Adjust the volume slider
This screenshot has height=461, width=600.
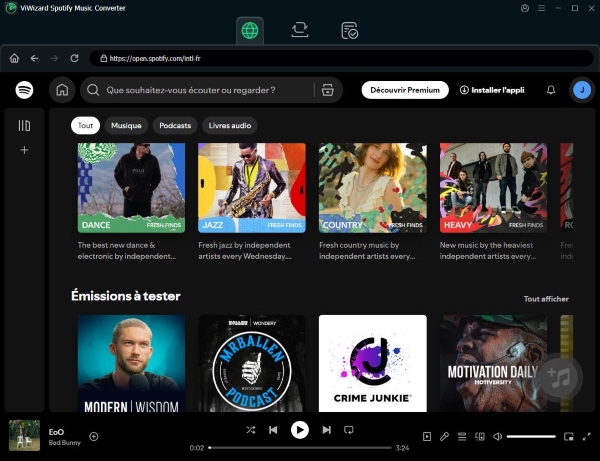click(531, 437)
